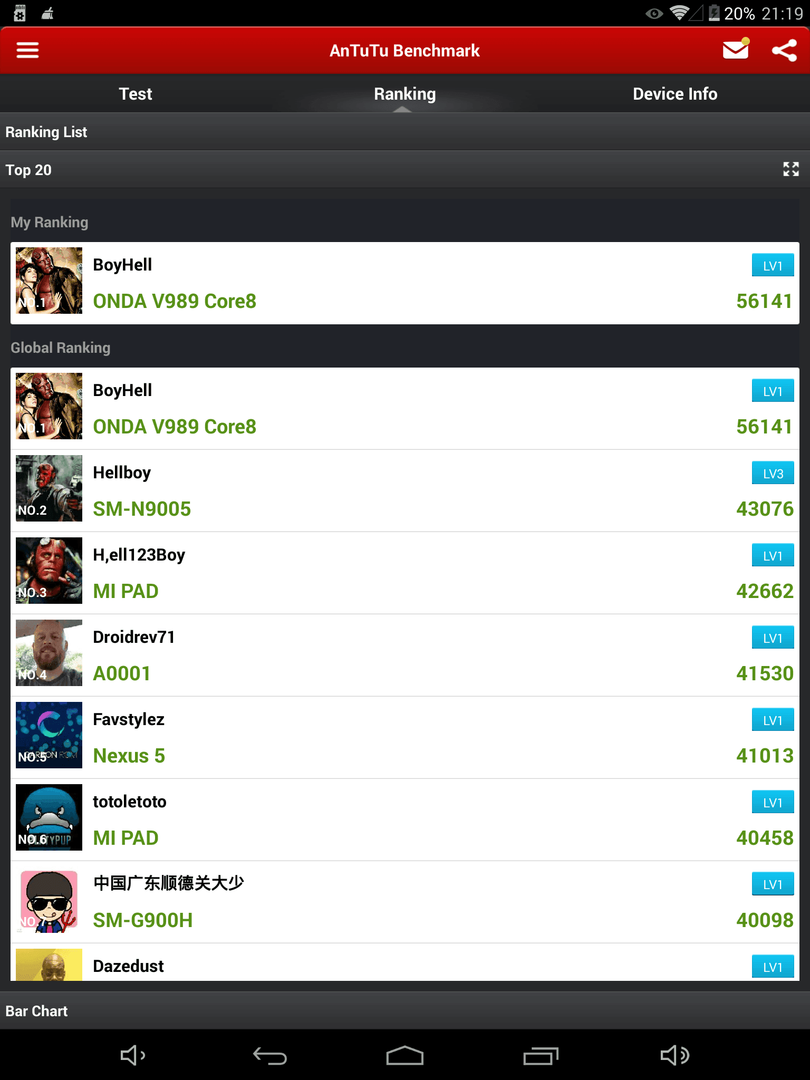Screen dimensions: 810x1080
Task: Open the hamburger menu icon
Action: (x=28, y=50)
